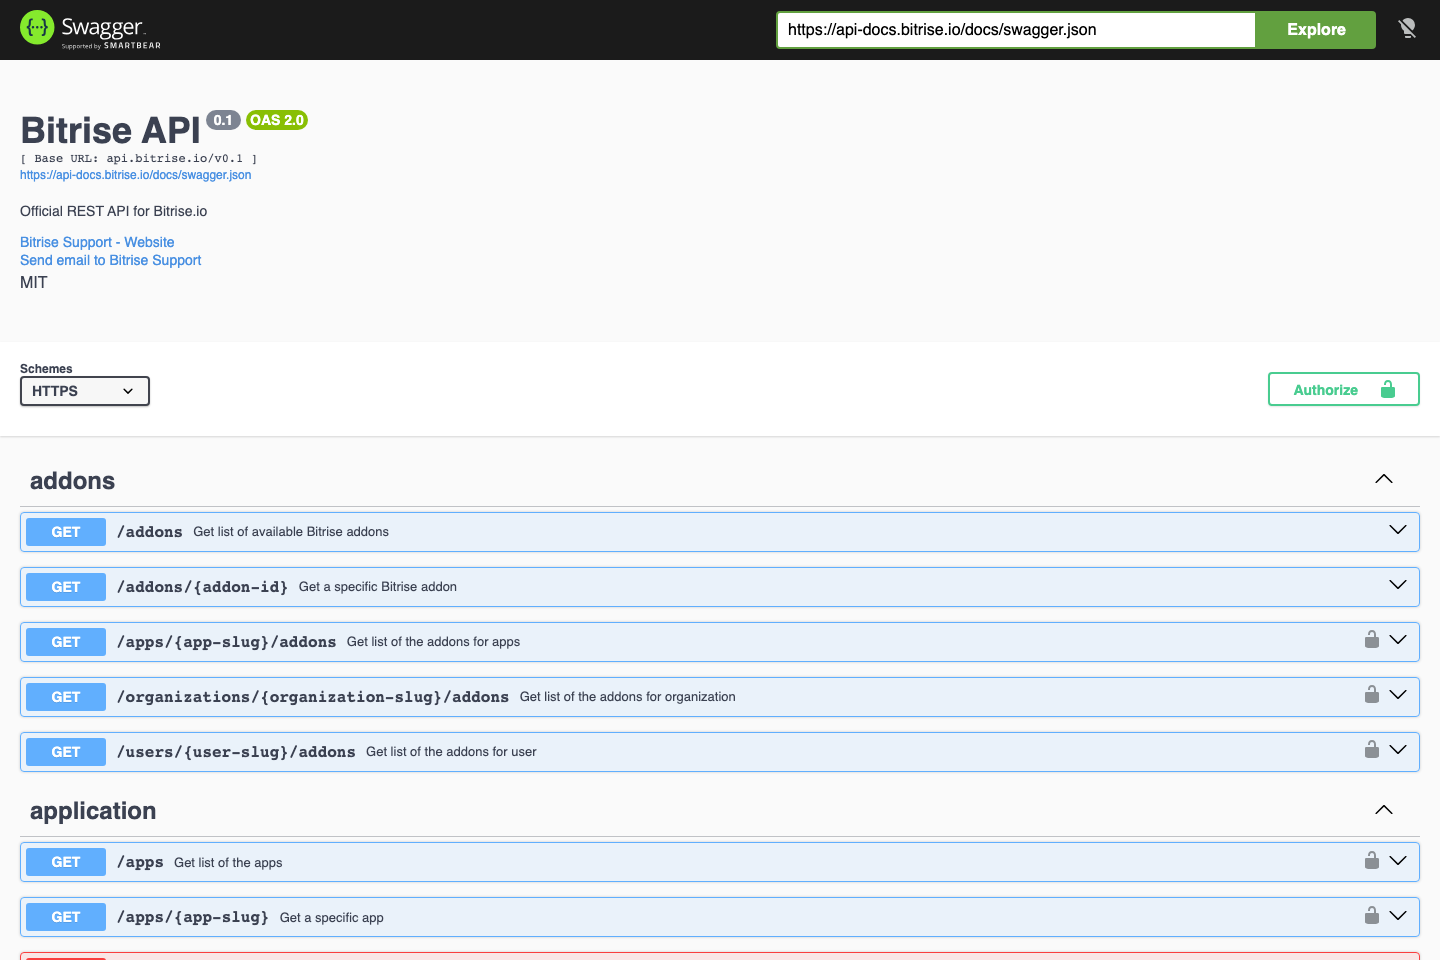
Task: Click the padlock on /users/{user-slug}/addons row
Action: (1371, 748)
